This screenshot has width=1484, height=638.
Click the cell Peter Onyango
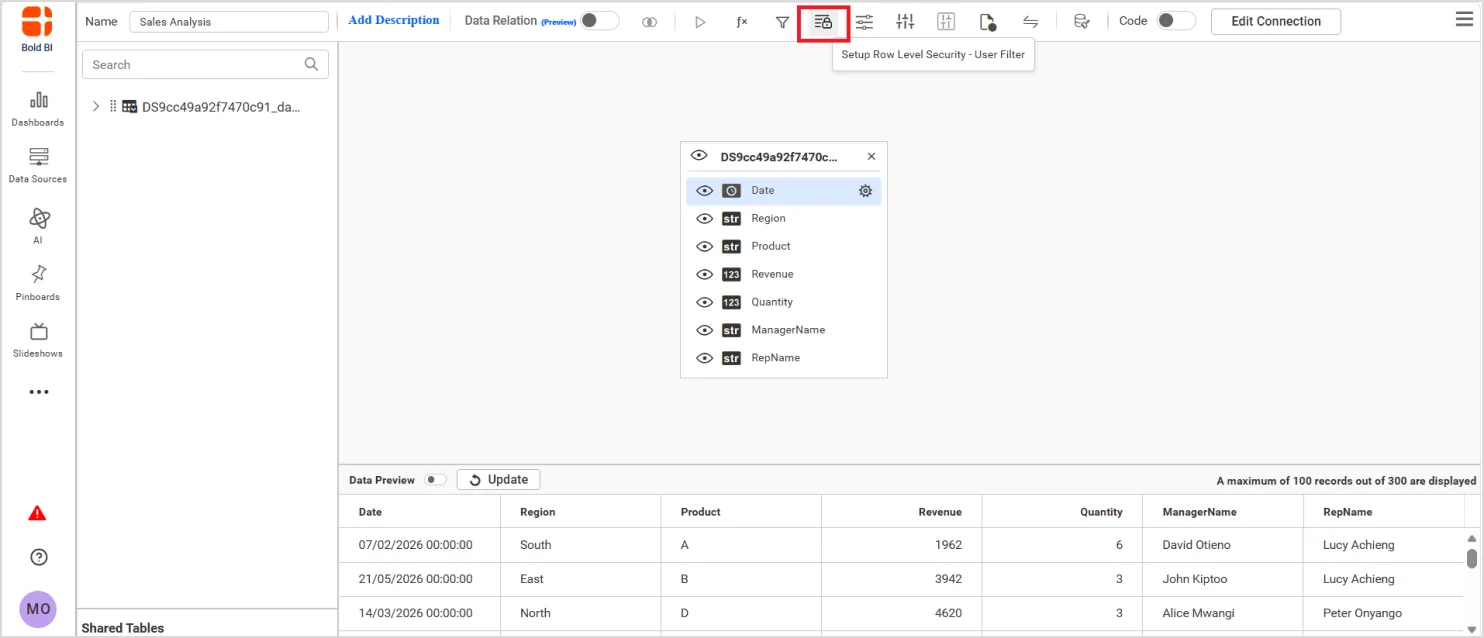1384,613
